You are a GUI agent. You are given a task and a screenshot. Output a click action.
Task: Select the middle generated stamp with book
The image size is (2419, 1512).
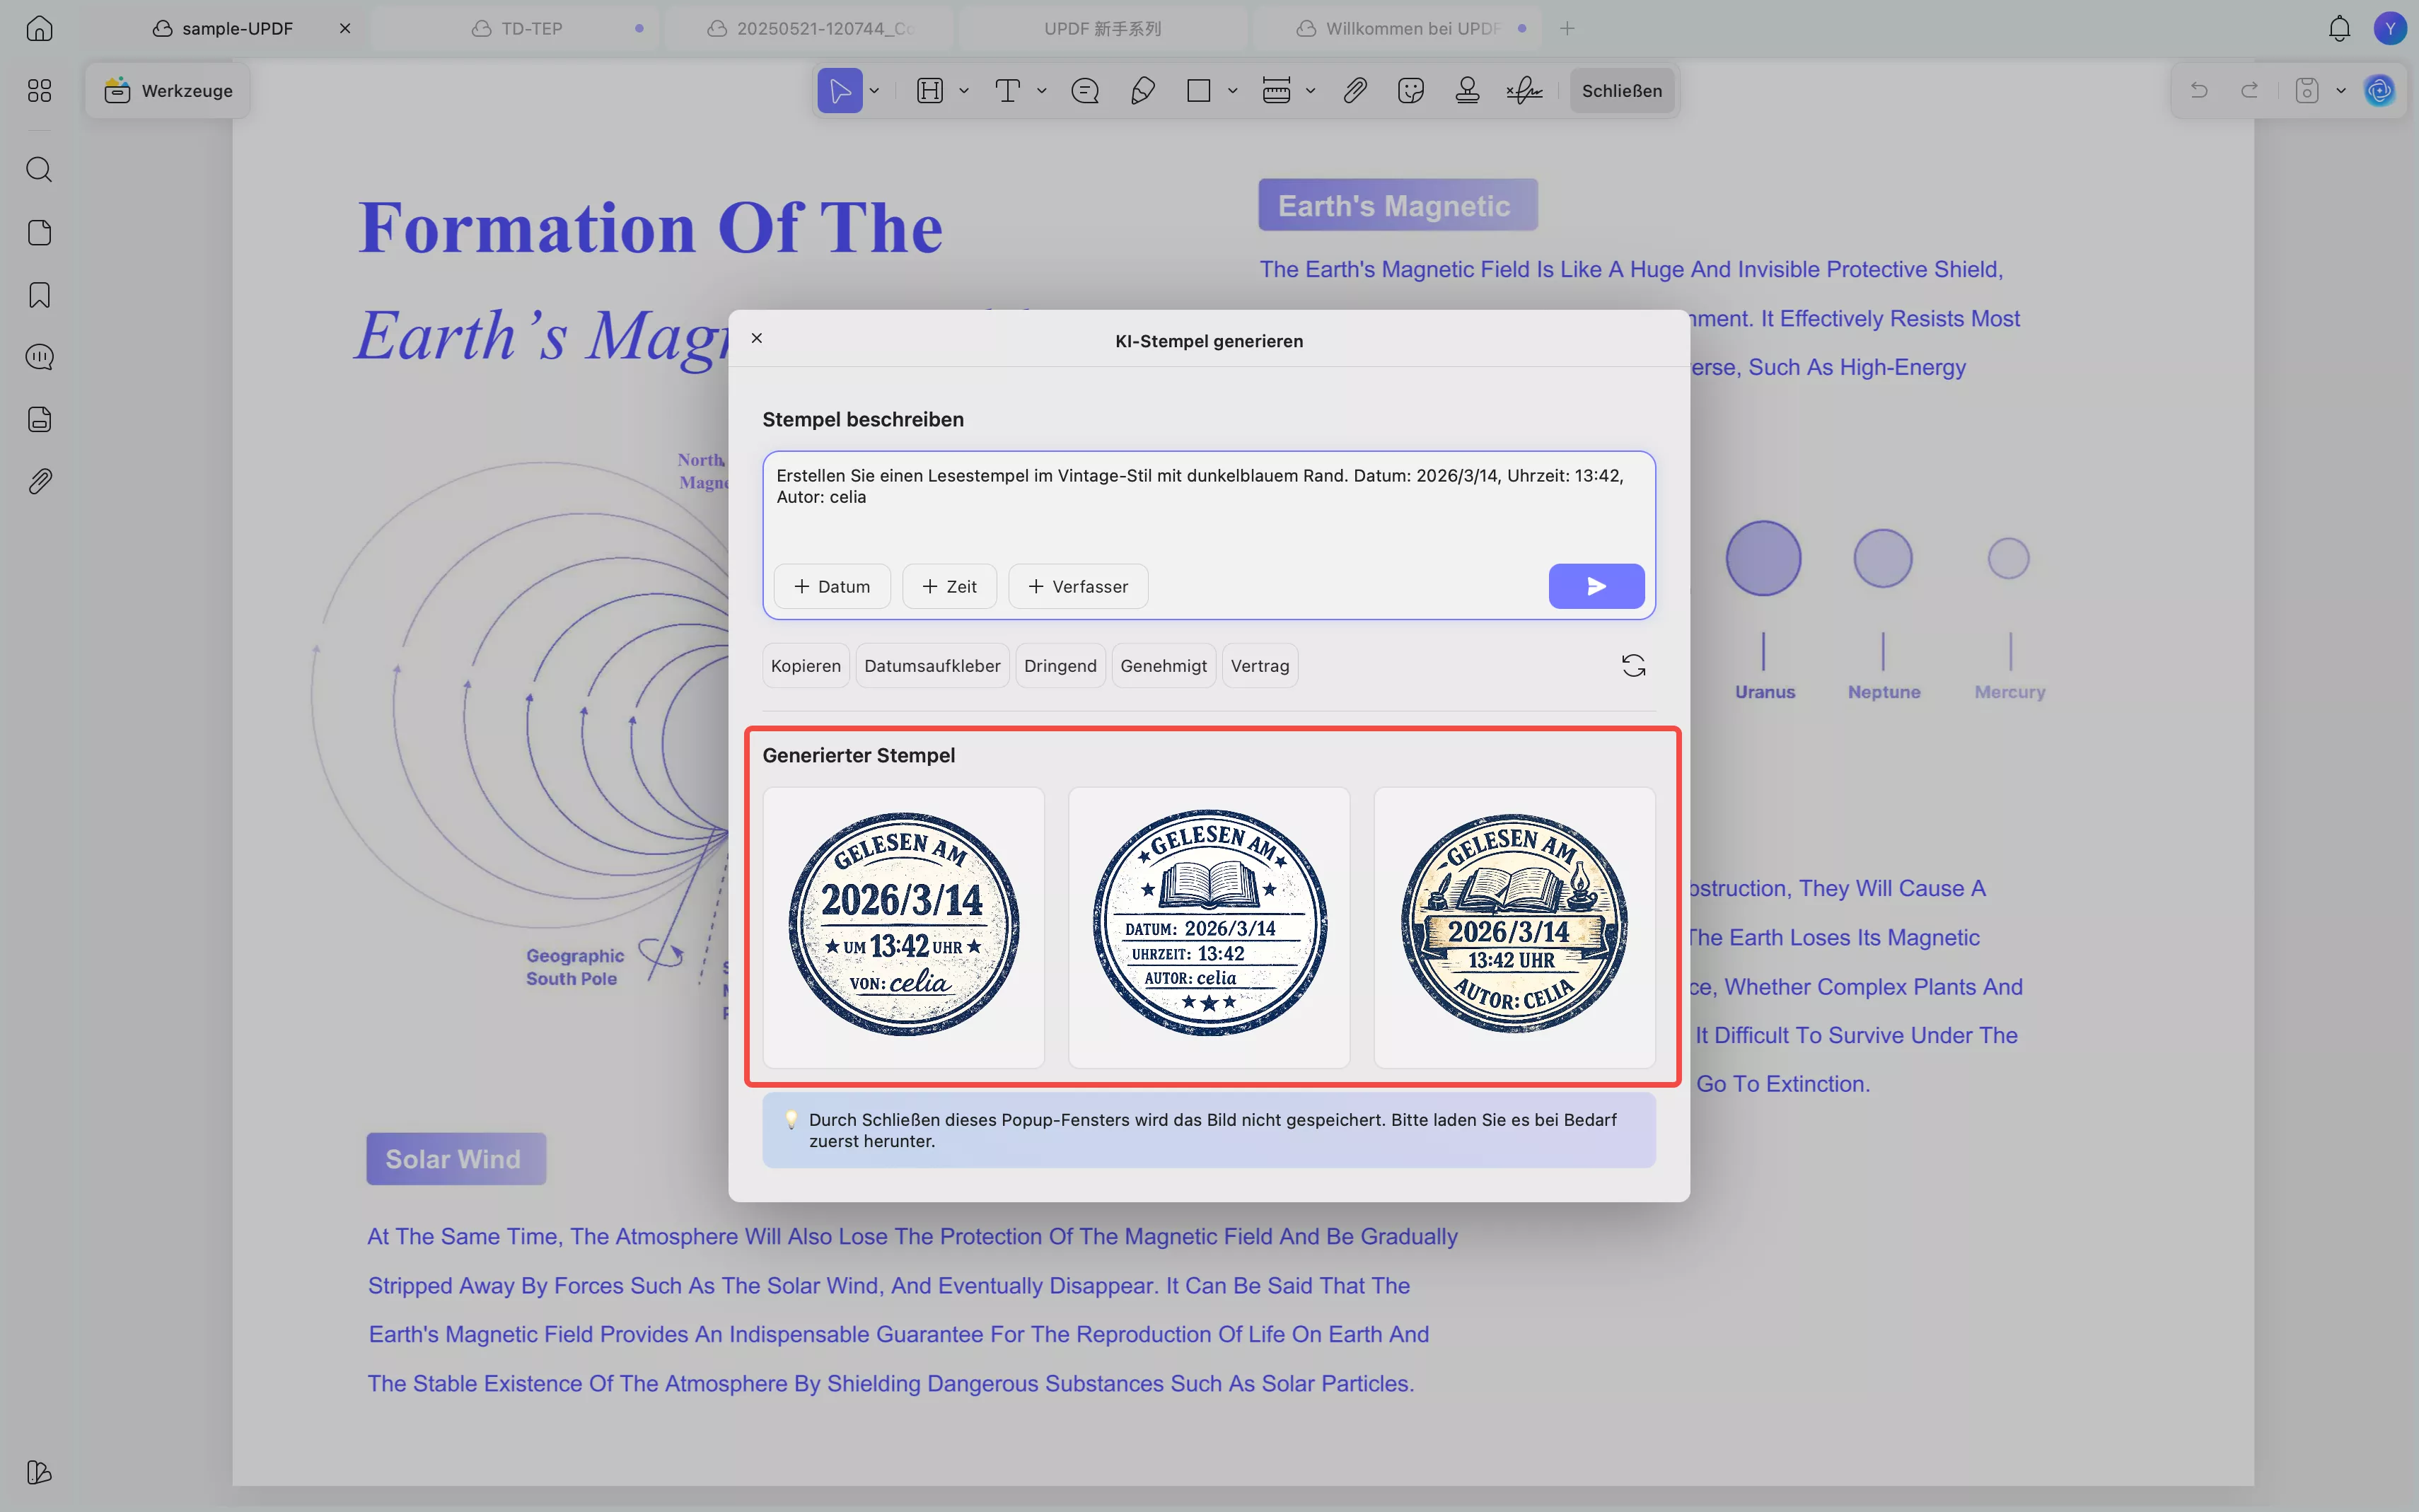[x=1209, y=926]
